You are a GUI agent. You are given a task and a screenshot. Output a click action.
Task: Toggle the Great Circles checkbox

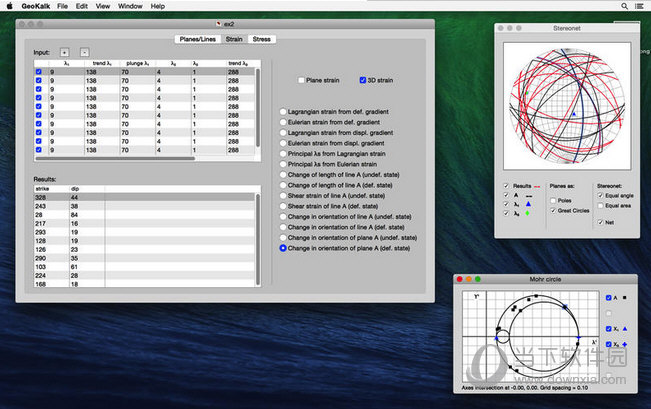click(553, 211)
